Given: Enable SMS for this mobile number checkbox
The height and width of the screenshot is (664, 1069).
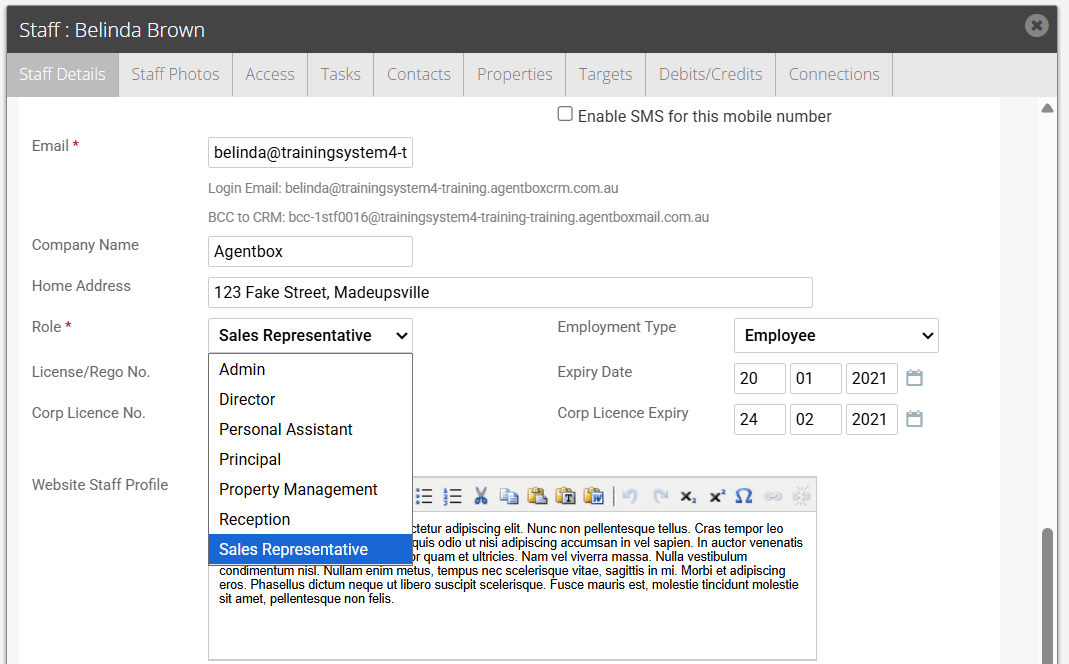Looking at the screenshot, I should coord(565,114).
